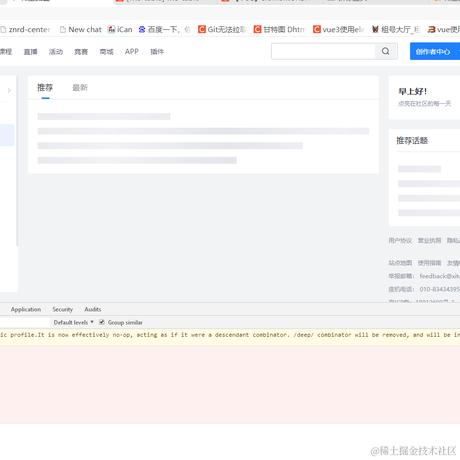This screenshot has width=460, height=460.
Task: Click the 早上好! greeting heading
Action: coord(413,91)
